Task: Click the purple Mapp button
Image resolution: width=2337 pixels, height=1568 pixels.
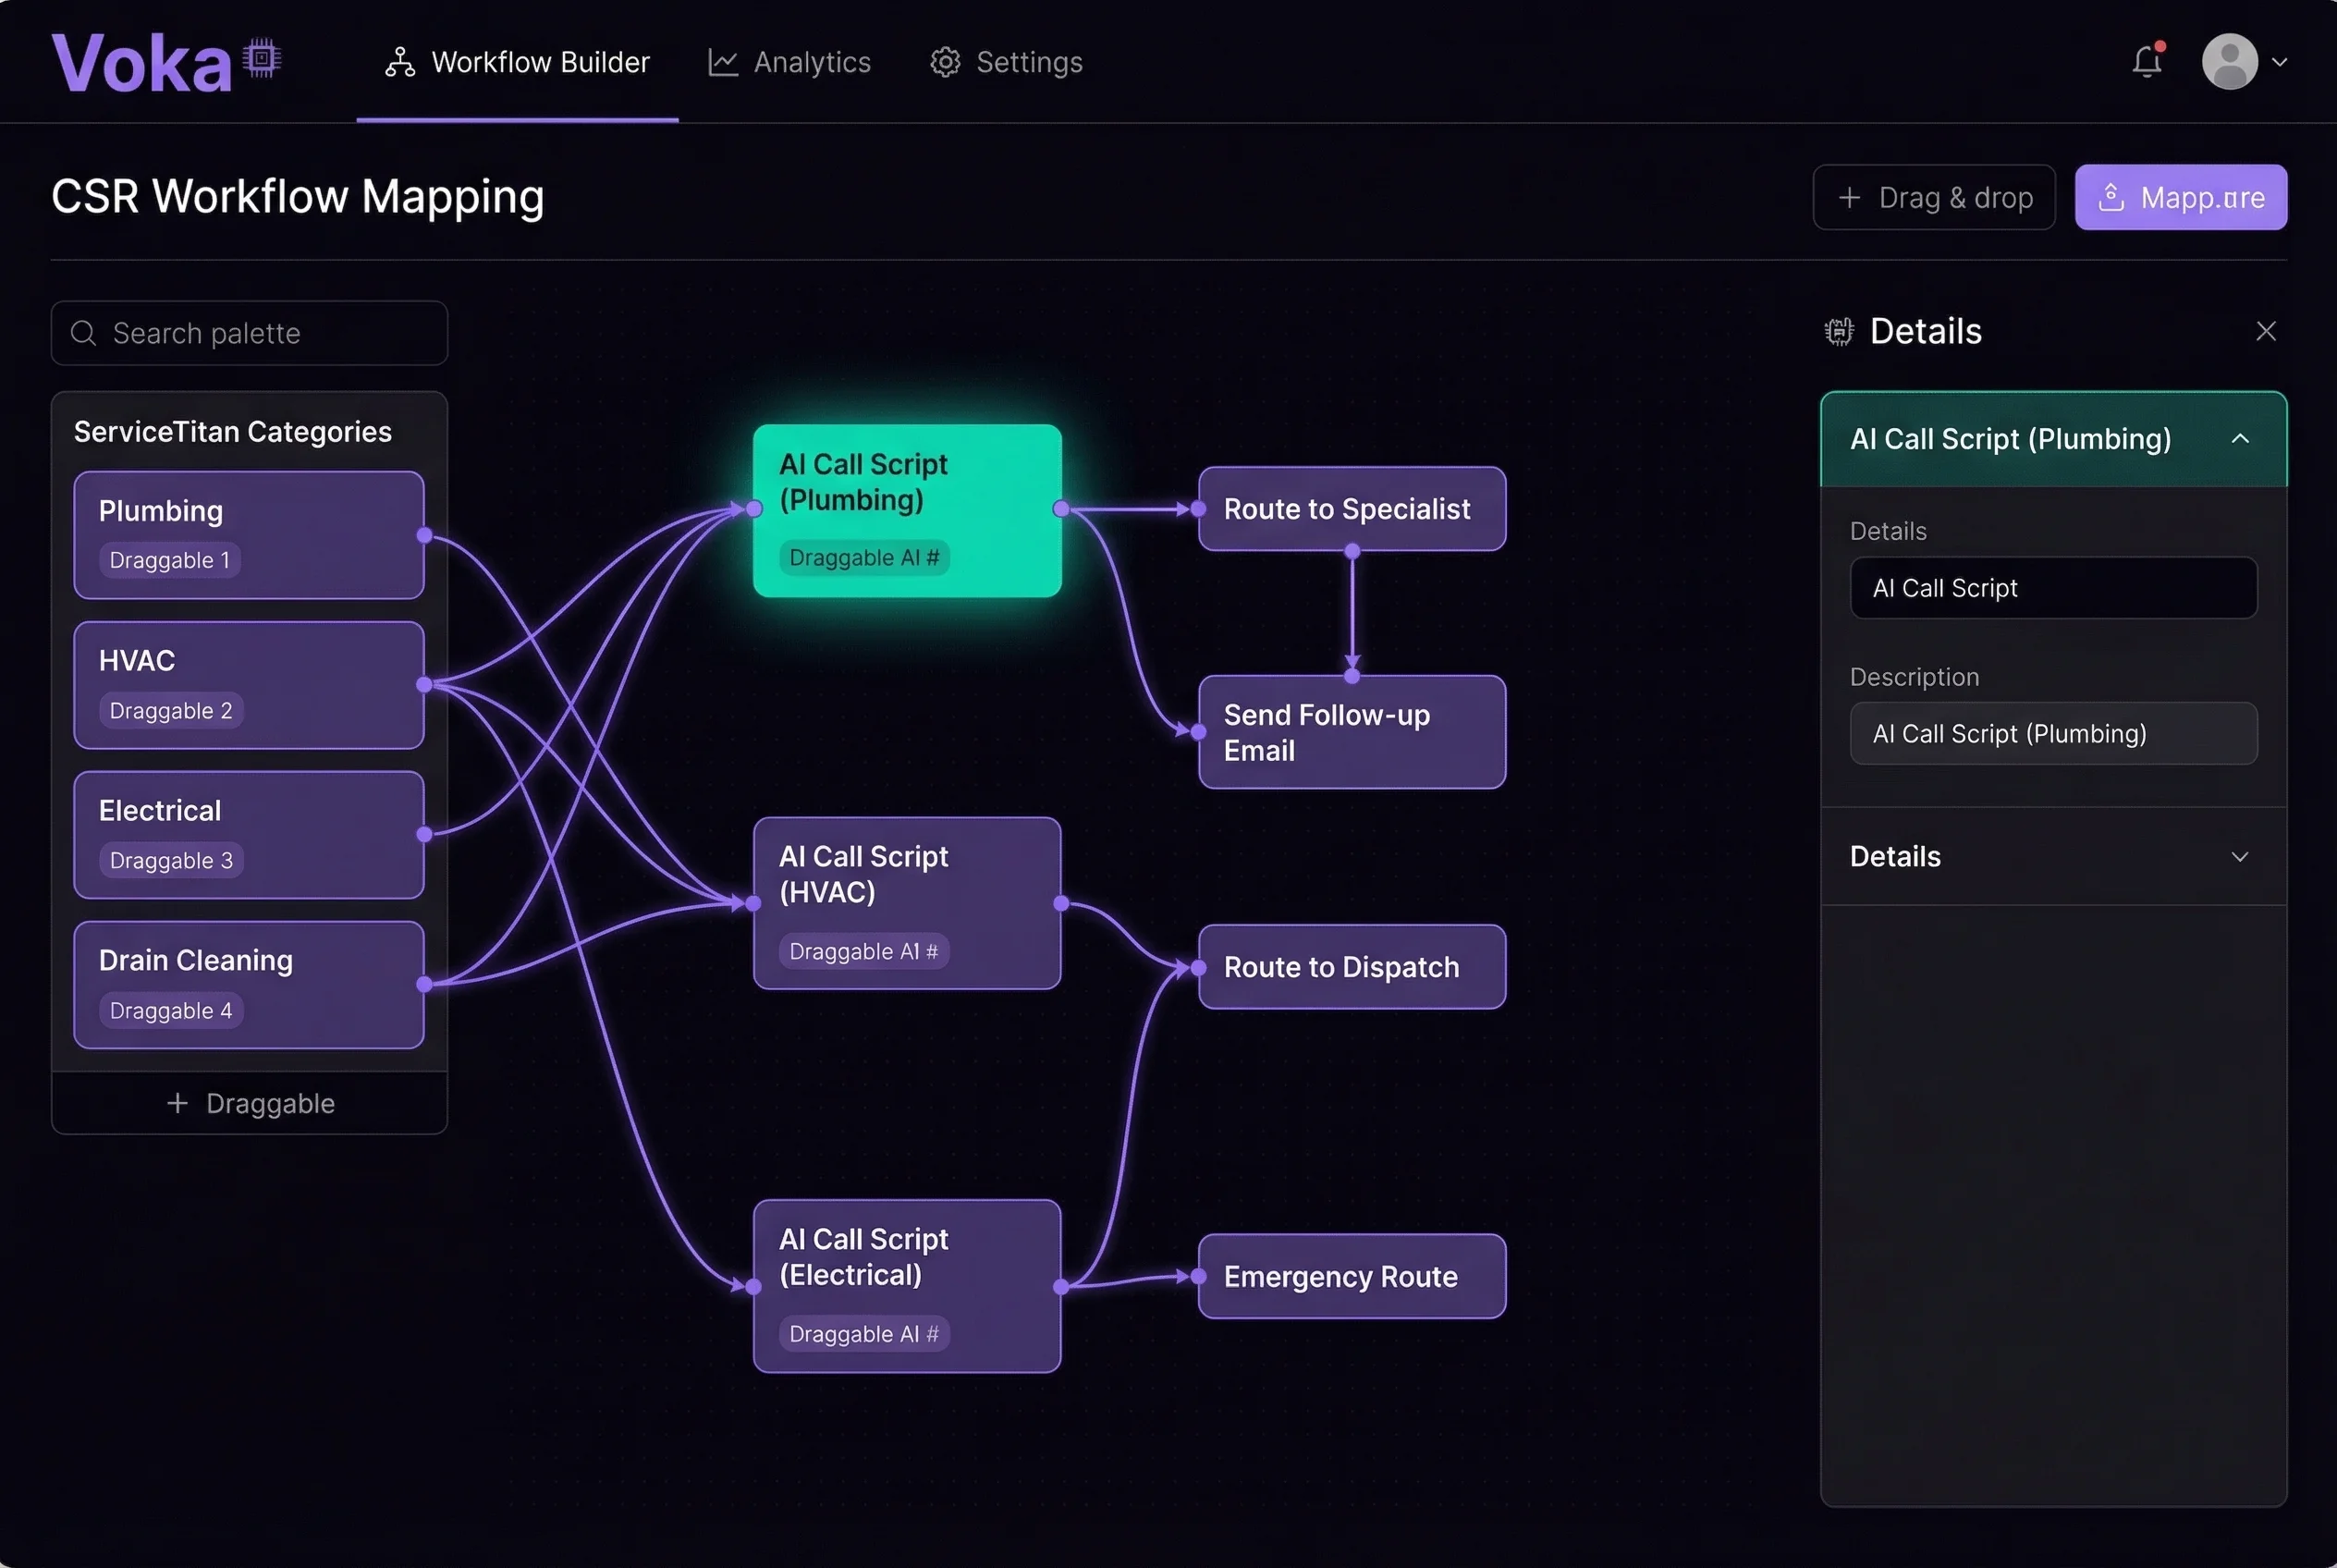Action: (x=2180, y=198)
